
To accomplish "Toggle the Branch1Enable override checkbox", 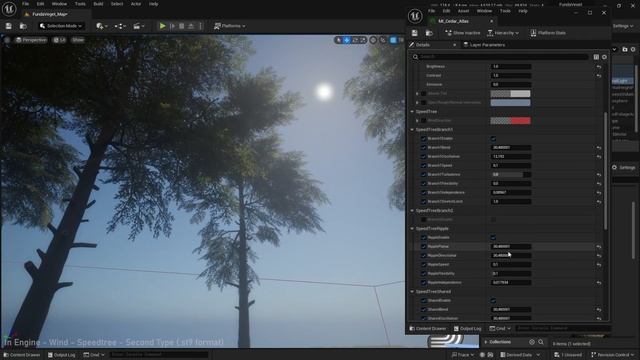I will pyautogui.click(x=424, y=139).
